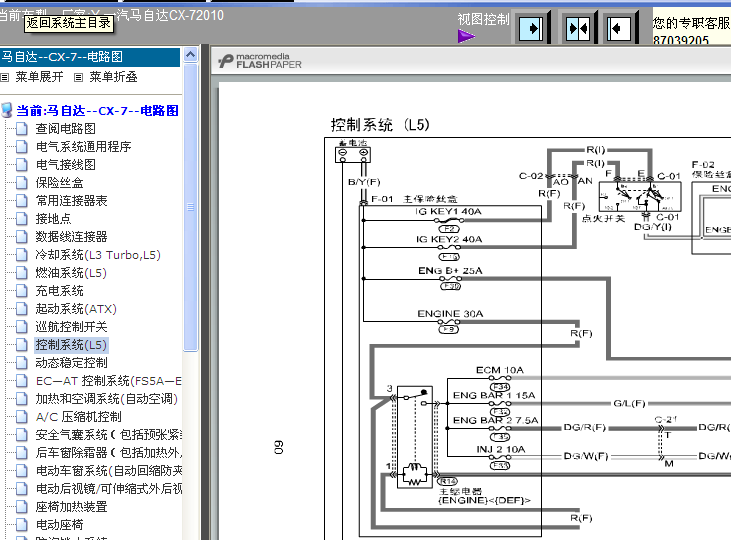The width and height of the screenshot is (731, 540).
Task: Open EC-AT 控制系统(FS5A-E entry
Action: point(109,381)
